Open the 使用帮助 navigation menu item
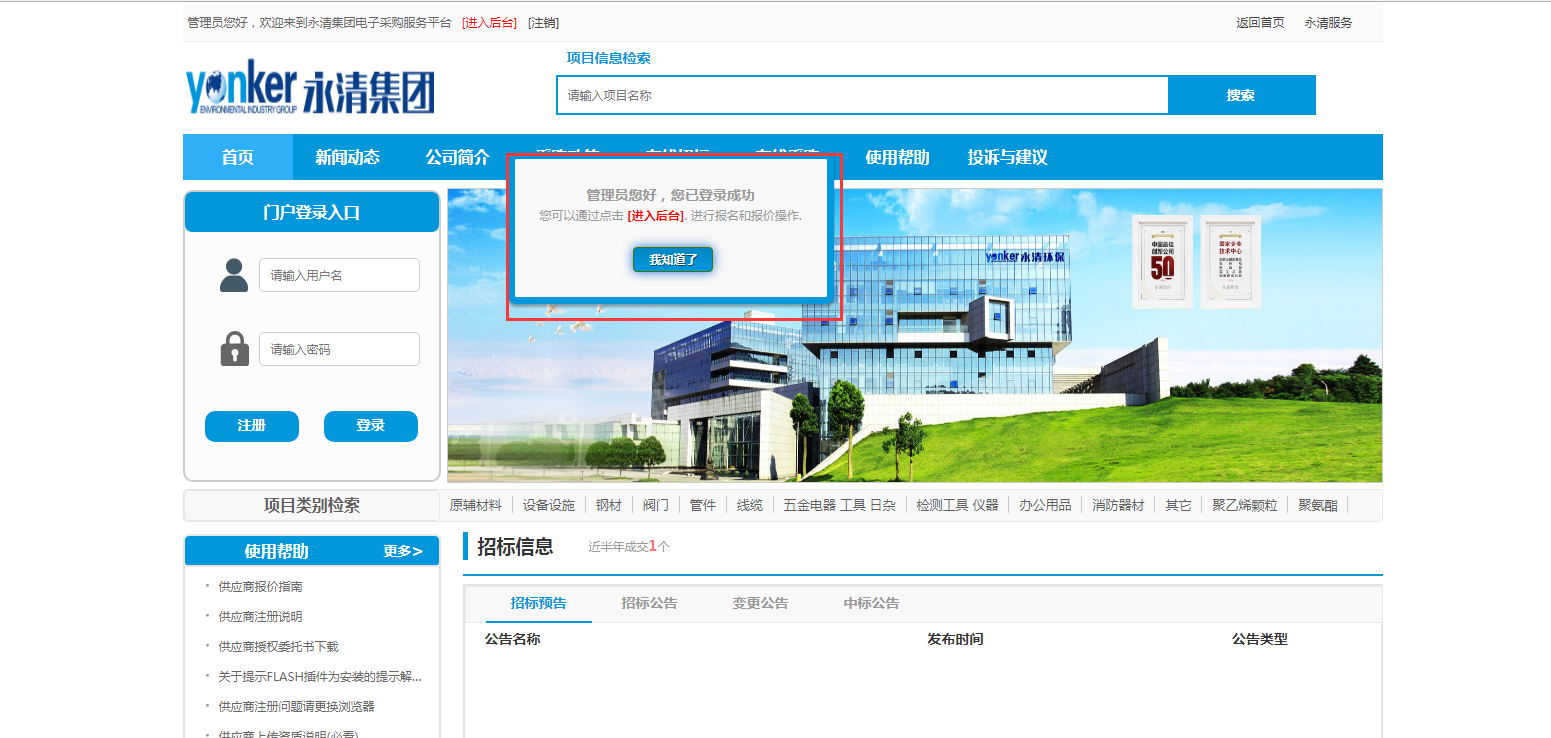 coord(897,158)
